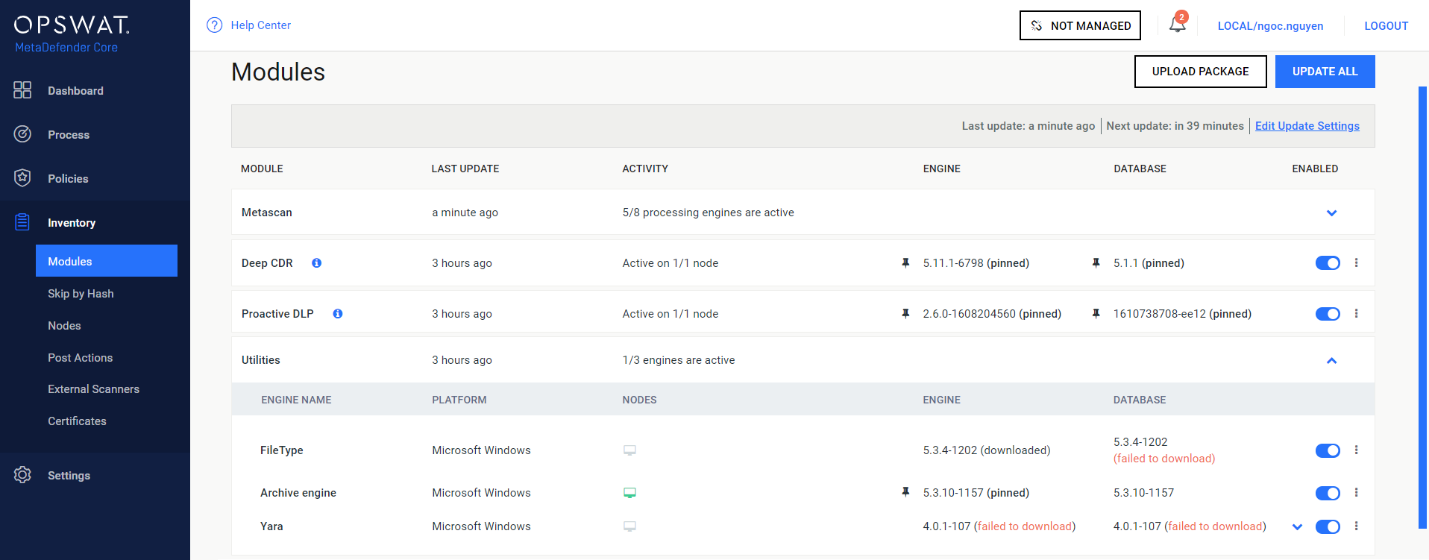Click the Archive engine name
Screen dimensions: 1429x560
tap(298, 492)
